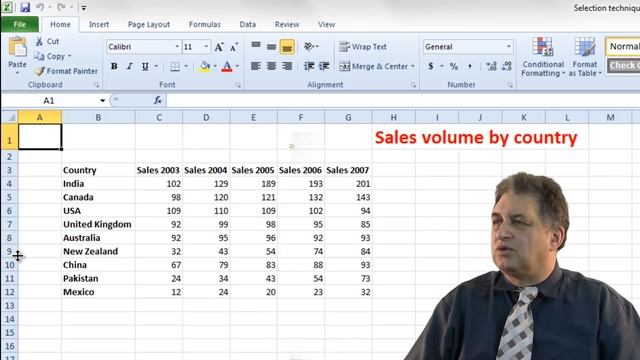Screen dimensions: 640x360
Task: Switch to the Review tab
Action: coord(287,24)
